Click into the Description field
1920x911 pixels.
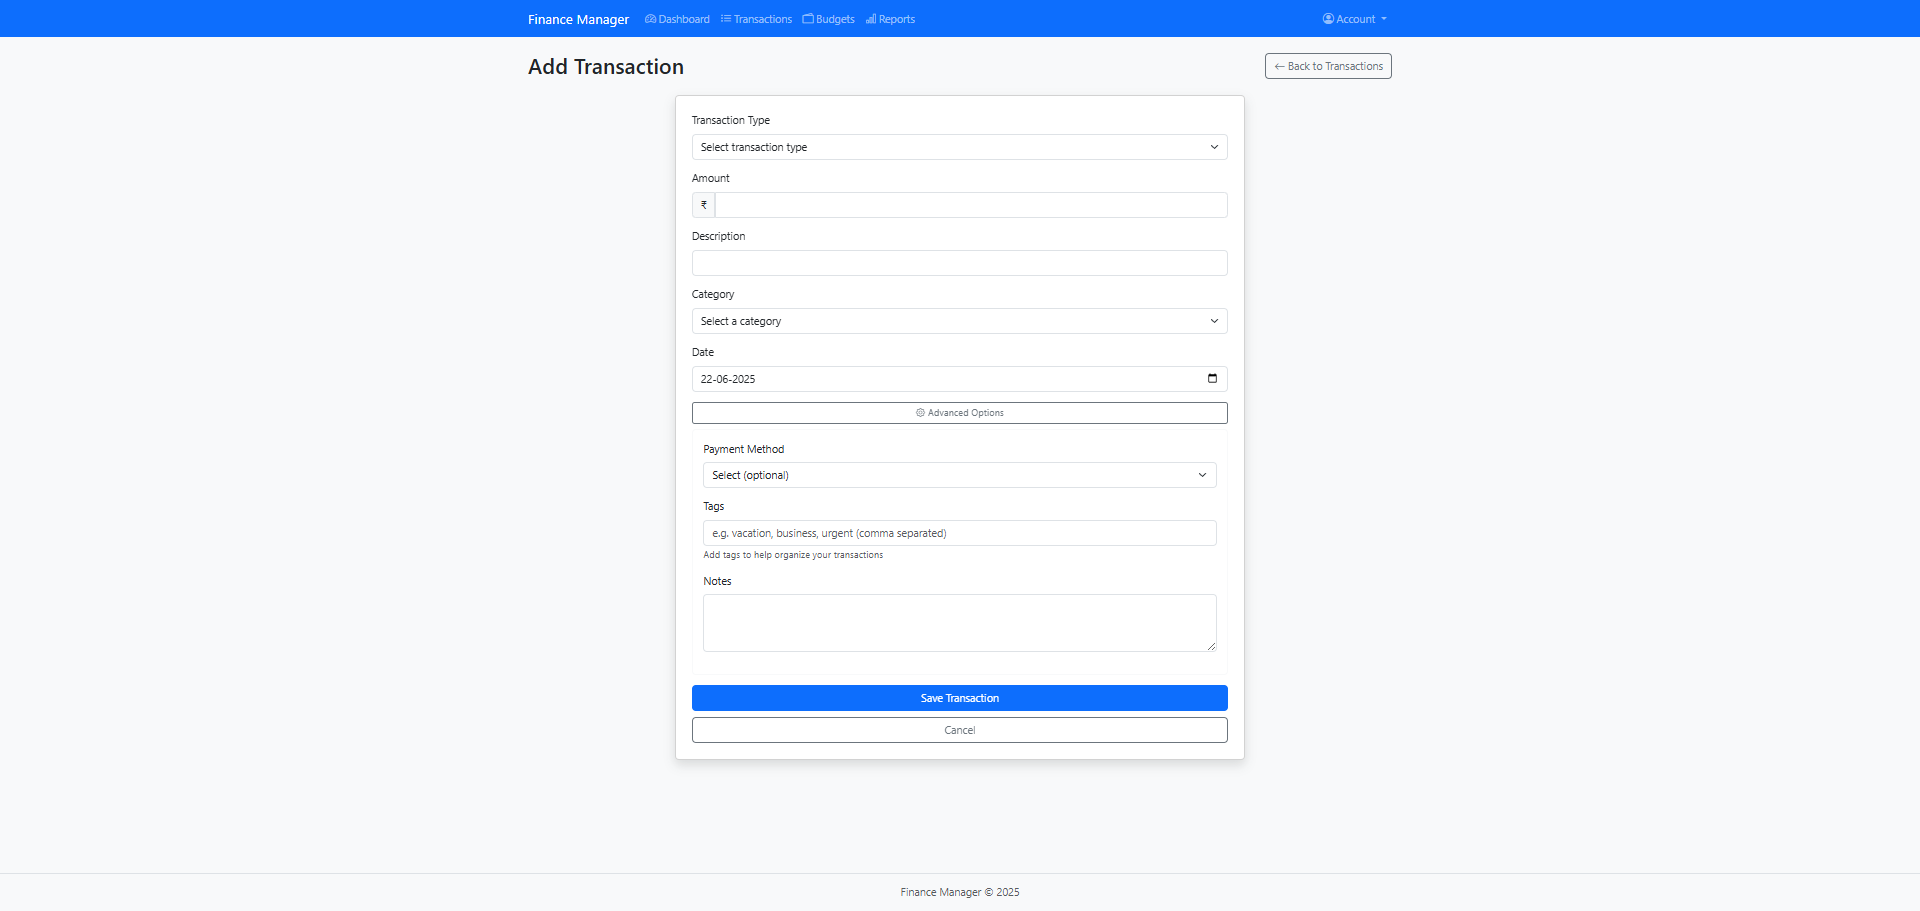tap(959, 263)
